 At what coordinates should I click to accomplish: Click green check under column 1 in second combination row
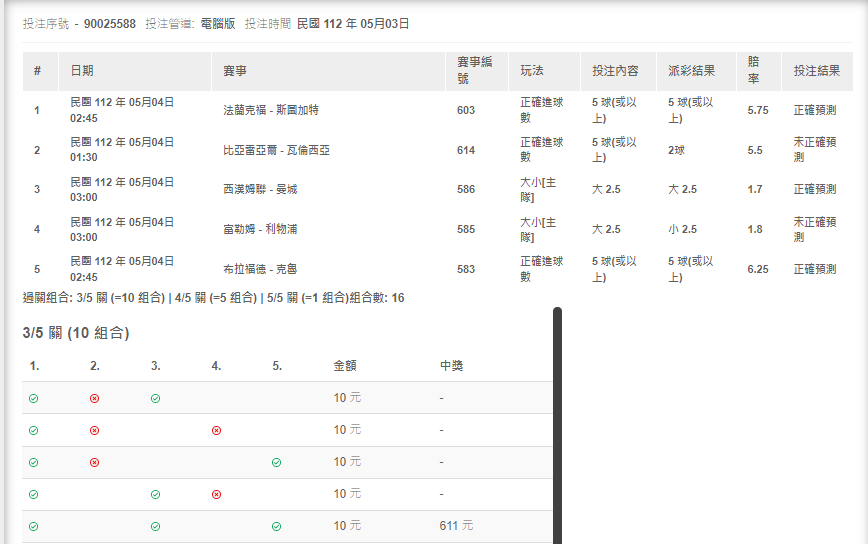coord(33,430)
